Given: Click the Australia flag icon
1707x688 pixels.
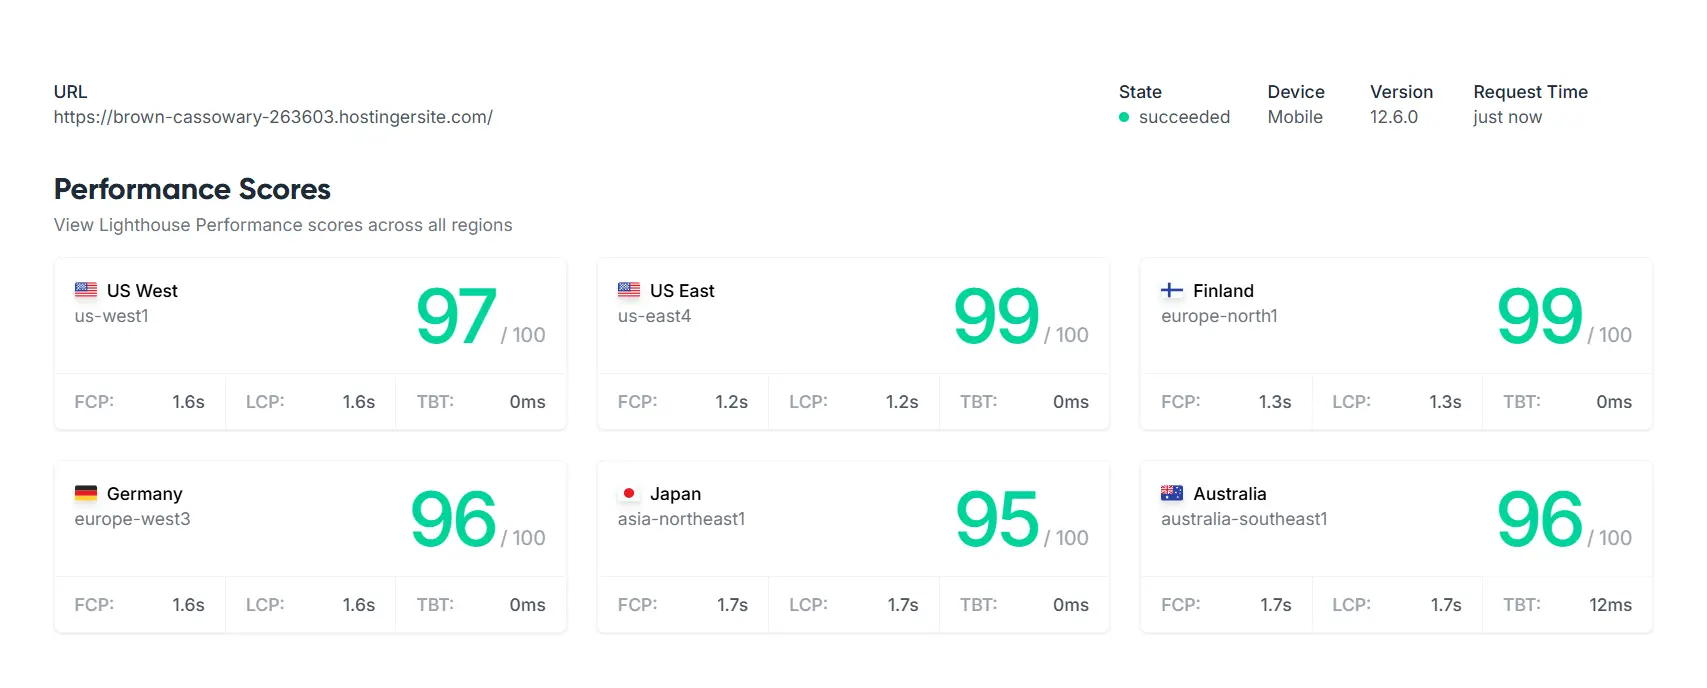Looking at the screenshot, I should [1172, 493].
